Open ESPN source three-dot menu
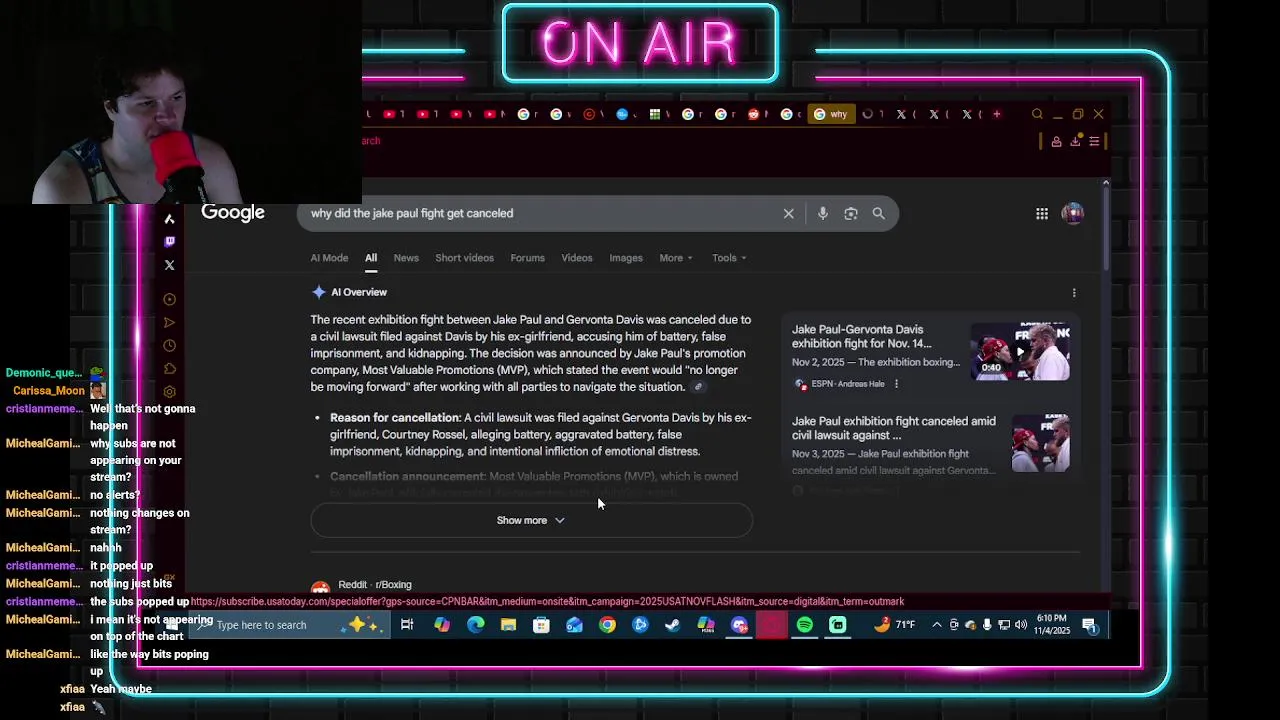This screenshot has height=720, width=1280. (896, 384)
